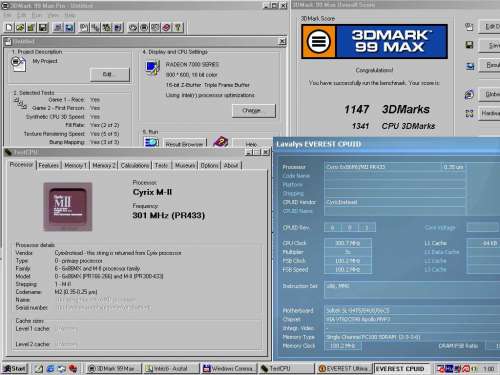Click the purple help book icon
Image resolution: width=500 pixels, height=375 pixels.
220,142
